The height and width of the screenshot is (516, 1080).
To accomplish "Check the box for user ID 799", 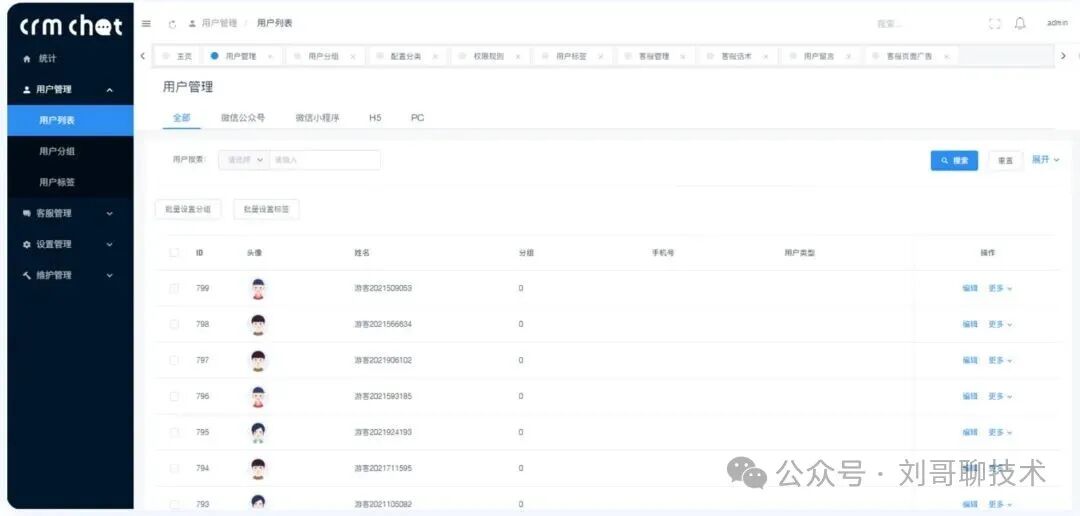I will (x=174, y=289).
